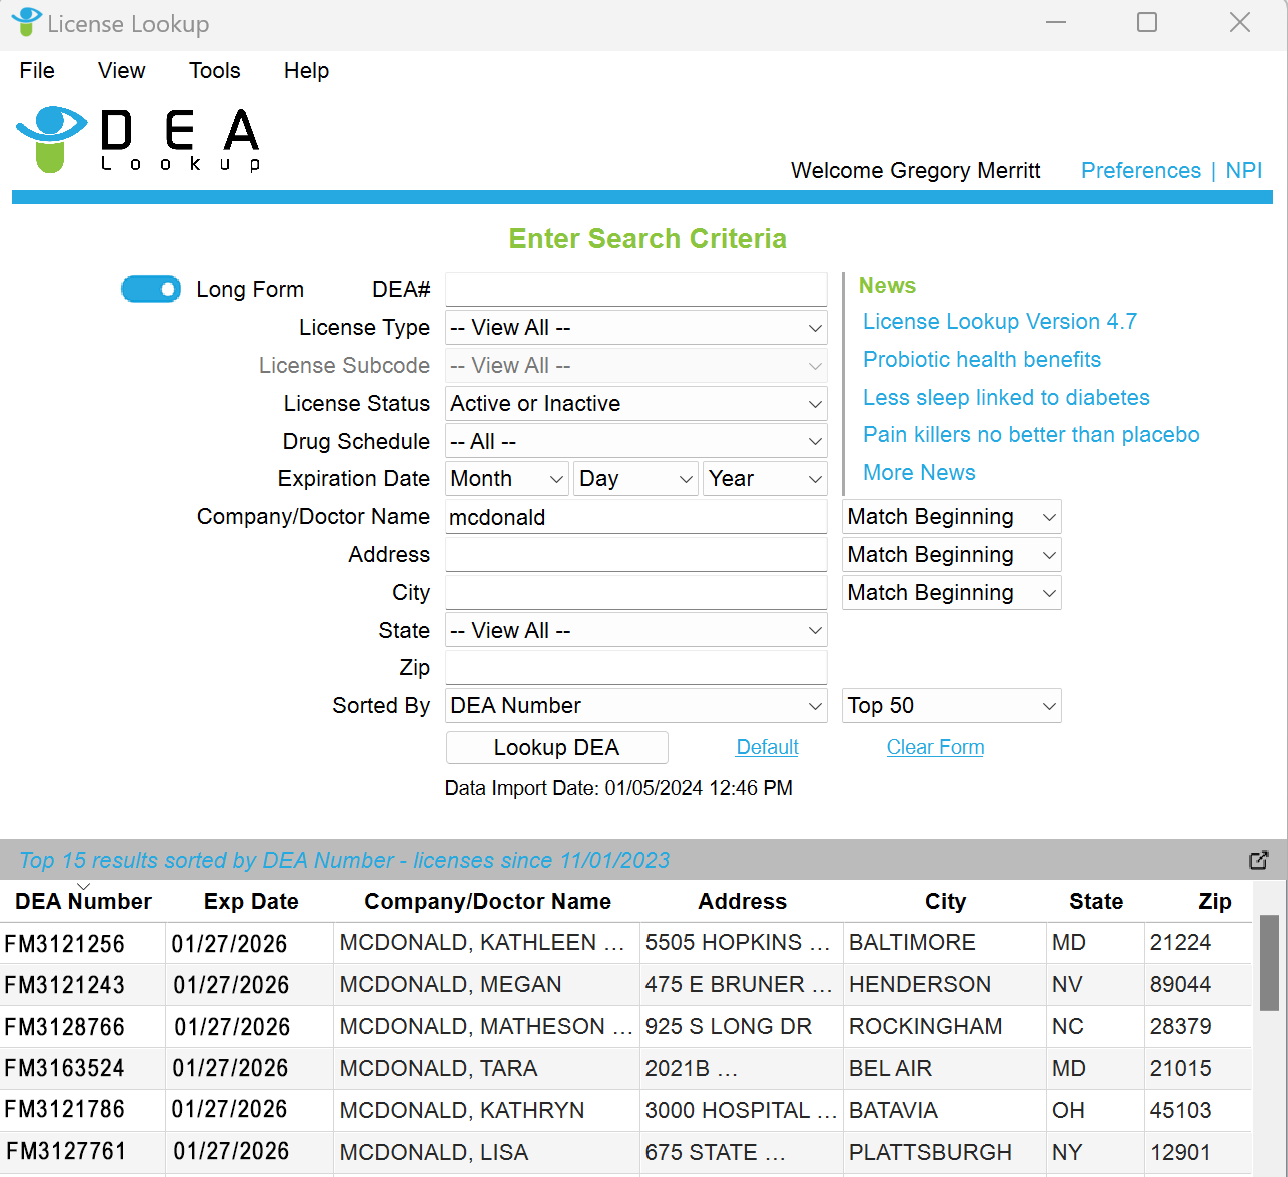Open the File menu
The image size is (1288, 1177).
coord(37,71)
